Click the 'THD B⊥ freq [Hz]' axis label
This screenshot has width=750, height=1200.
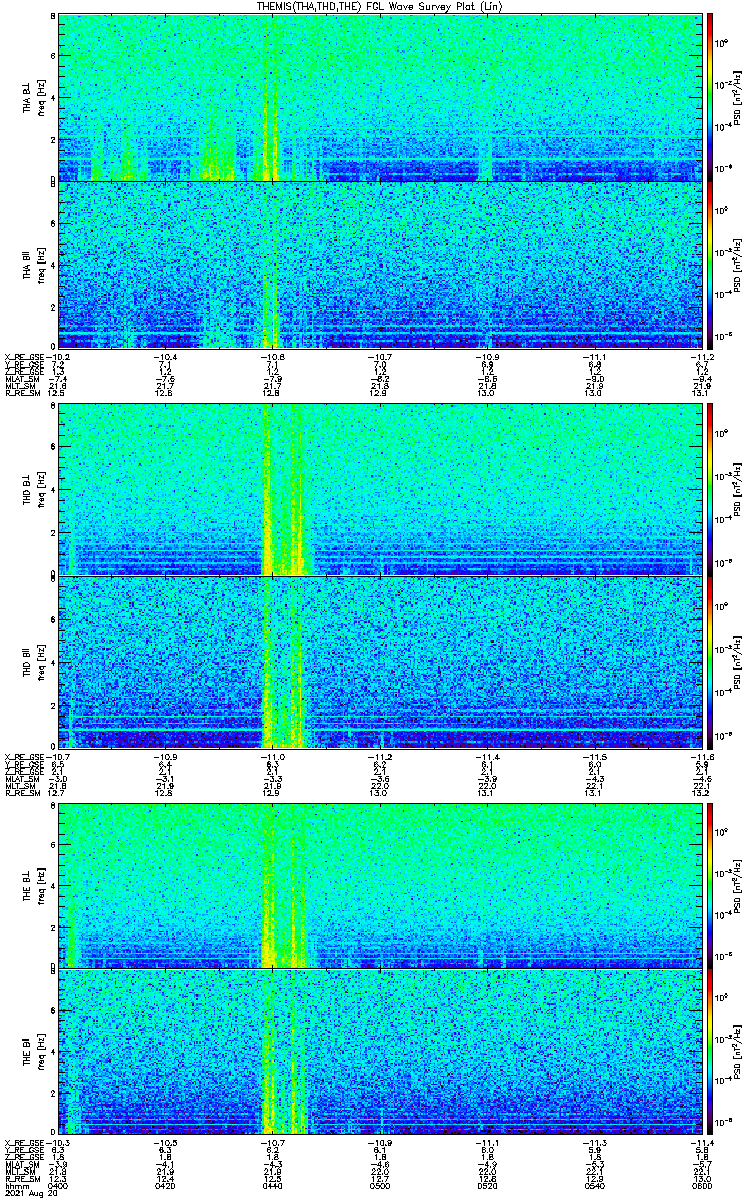tap(34, 490)
